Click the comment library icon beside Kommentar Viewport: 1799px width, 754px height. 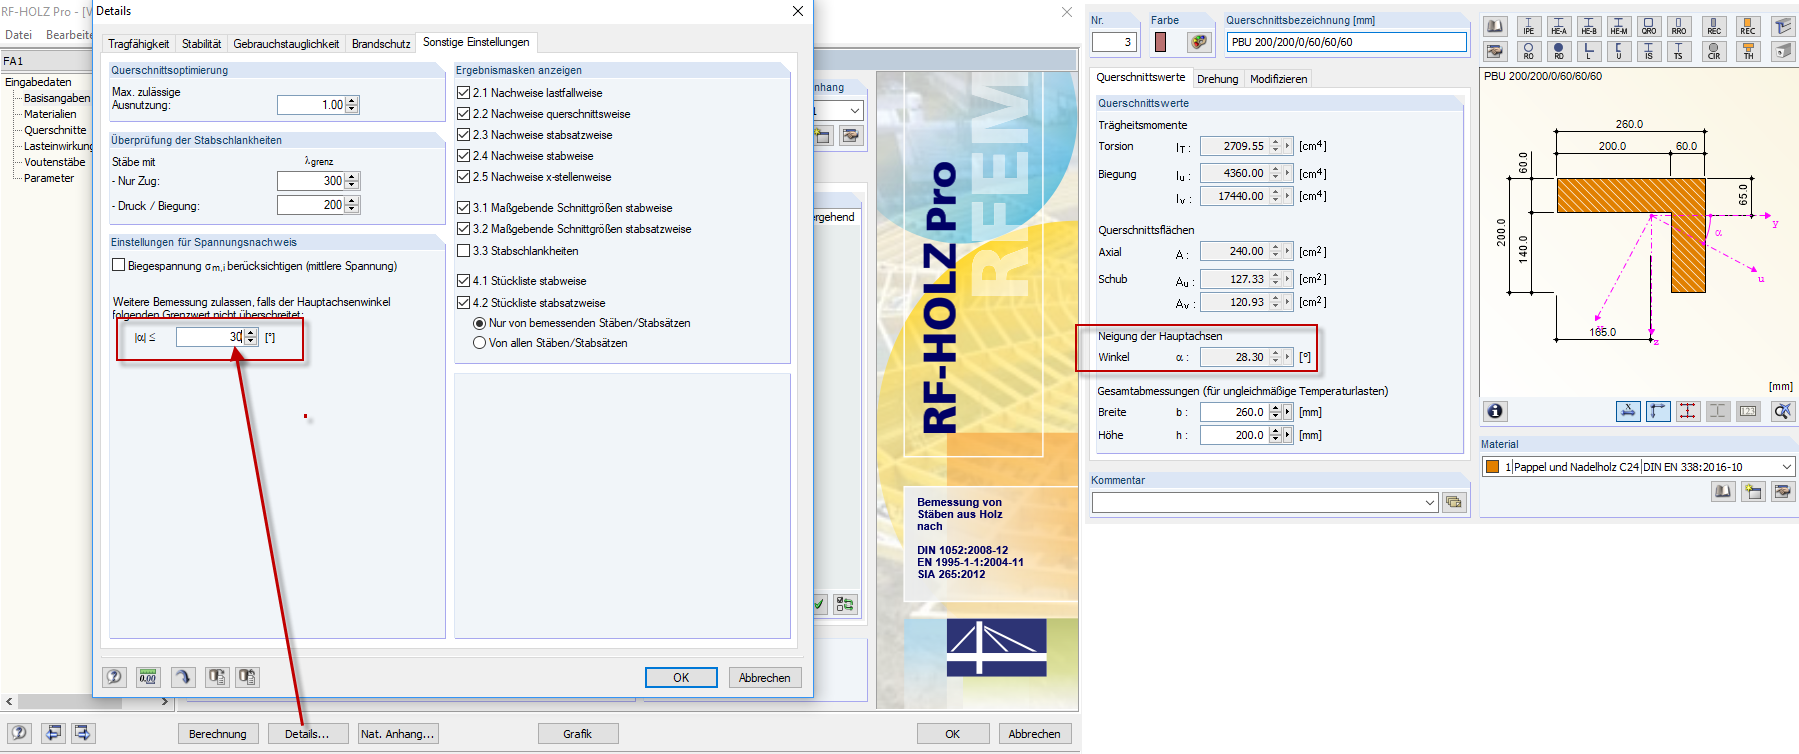coord(1454,502)
